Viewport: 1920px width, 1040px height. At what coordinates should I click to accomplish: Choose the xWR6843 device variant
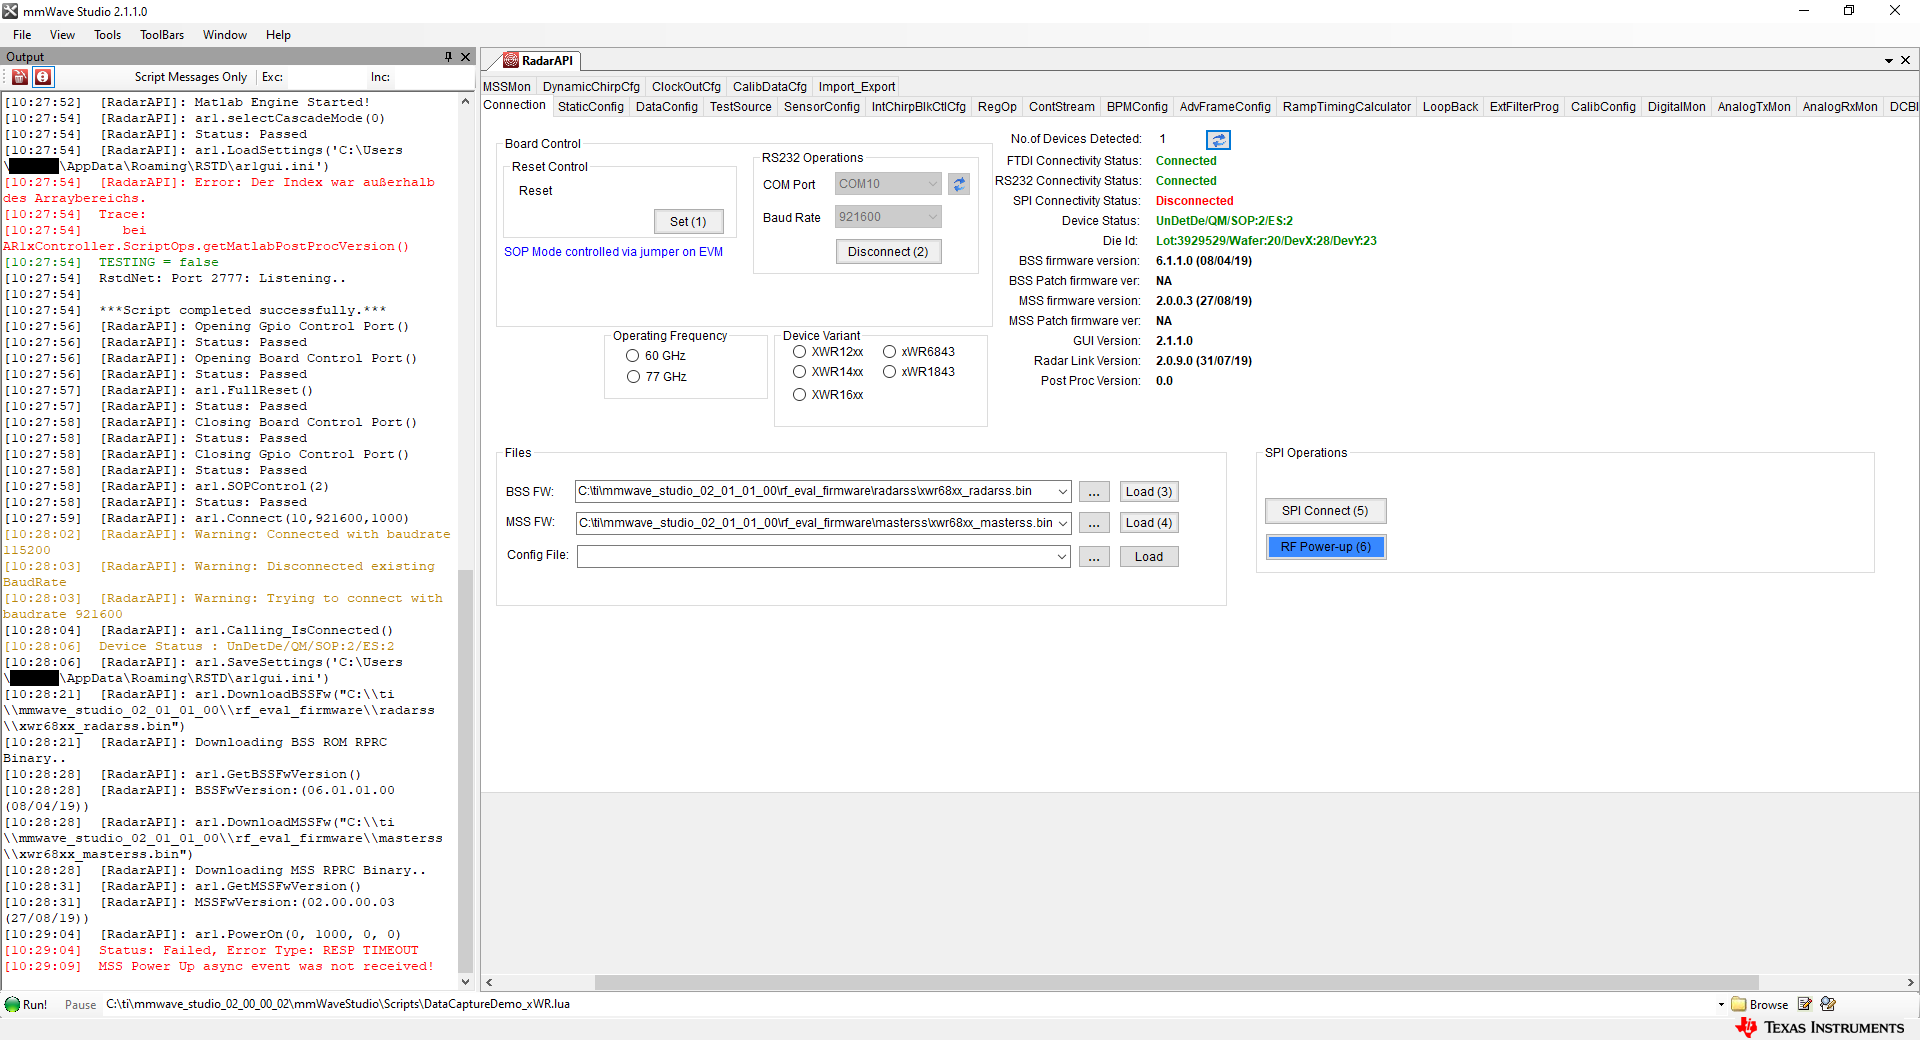[889, 352]
